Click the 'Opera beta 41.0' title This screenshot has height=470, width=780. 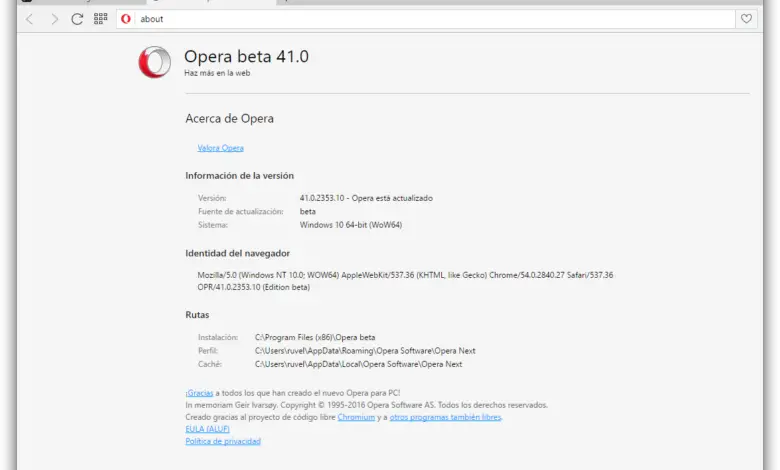246,56
